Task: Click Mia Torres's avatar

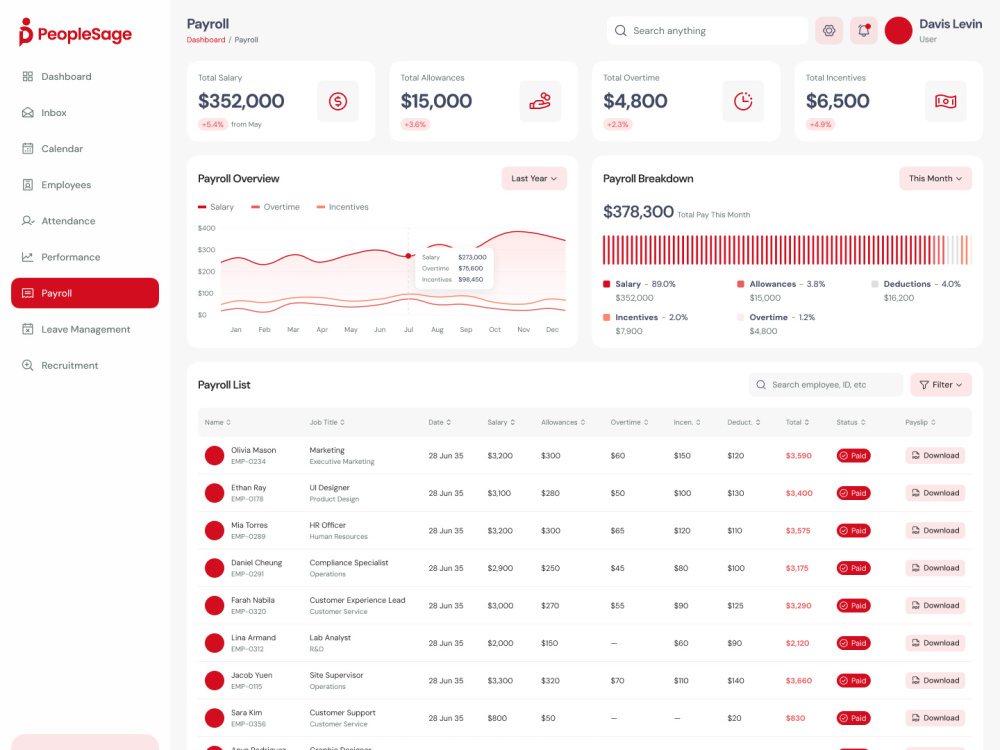Action: click(x=214, y=531)
